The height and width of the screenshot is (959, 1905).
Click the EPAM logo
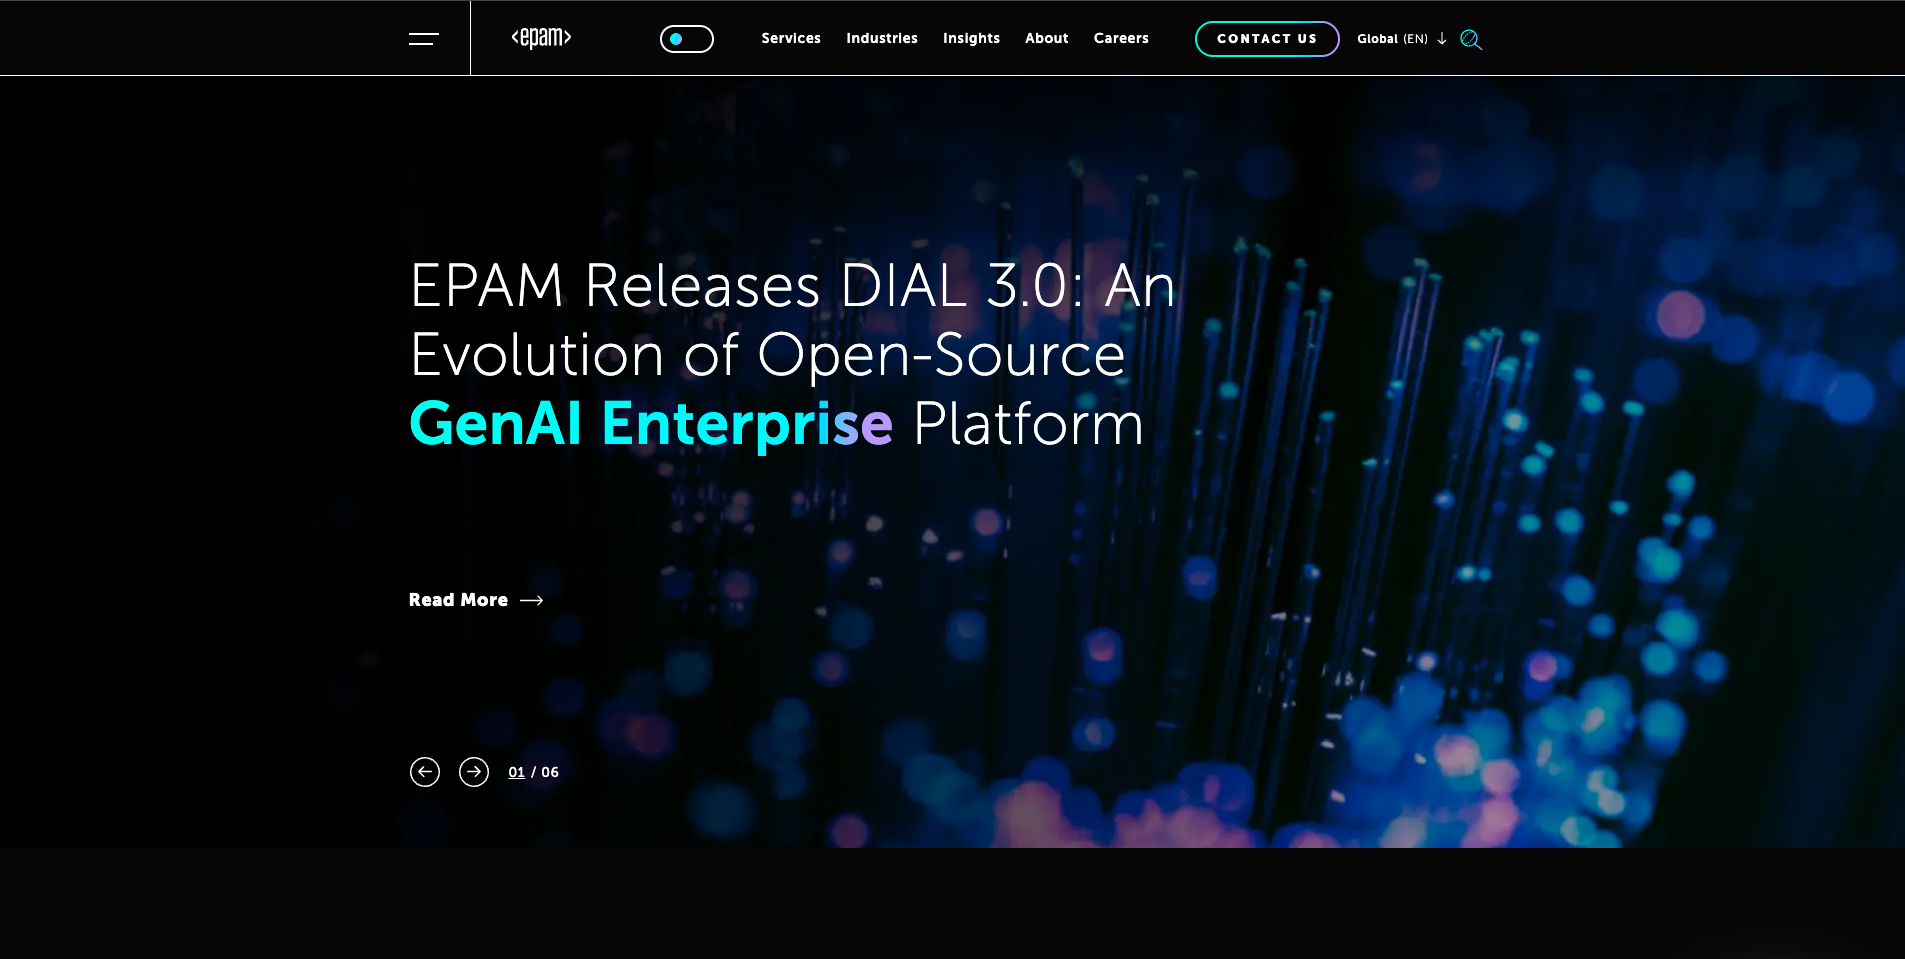point(541,38)
